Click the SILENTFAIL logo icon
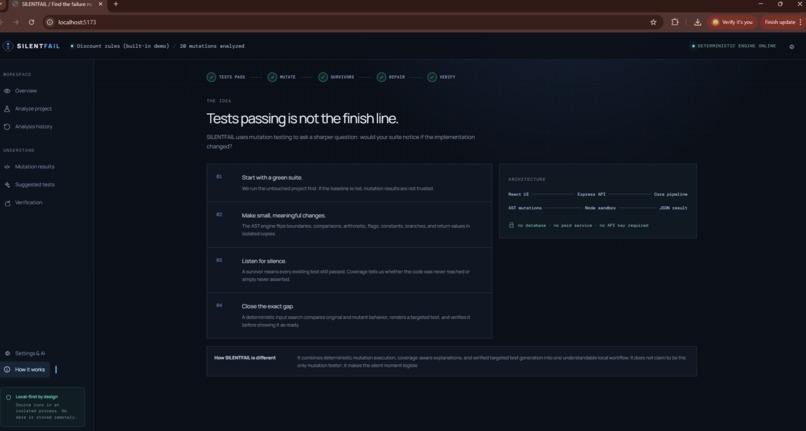The width and height of the screenshot is (806, 431). tap(8, 46)
